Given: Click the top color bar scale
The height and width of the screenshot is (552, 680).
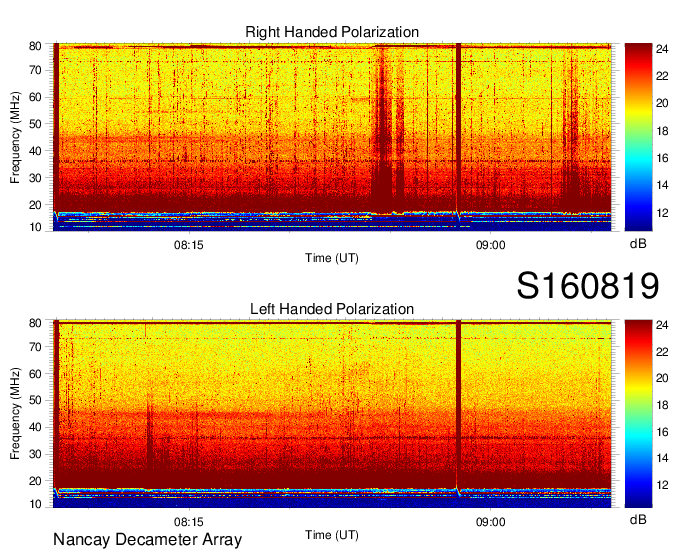Looking at the screenshot, I should [x=638, y=137].
